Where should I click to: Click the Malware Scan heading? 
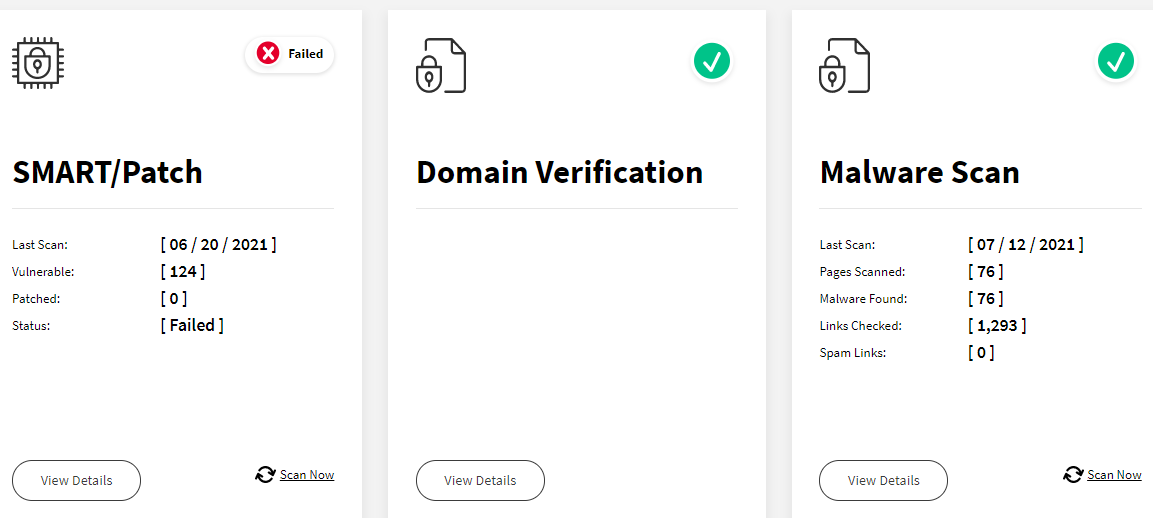919,172
